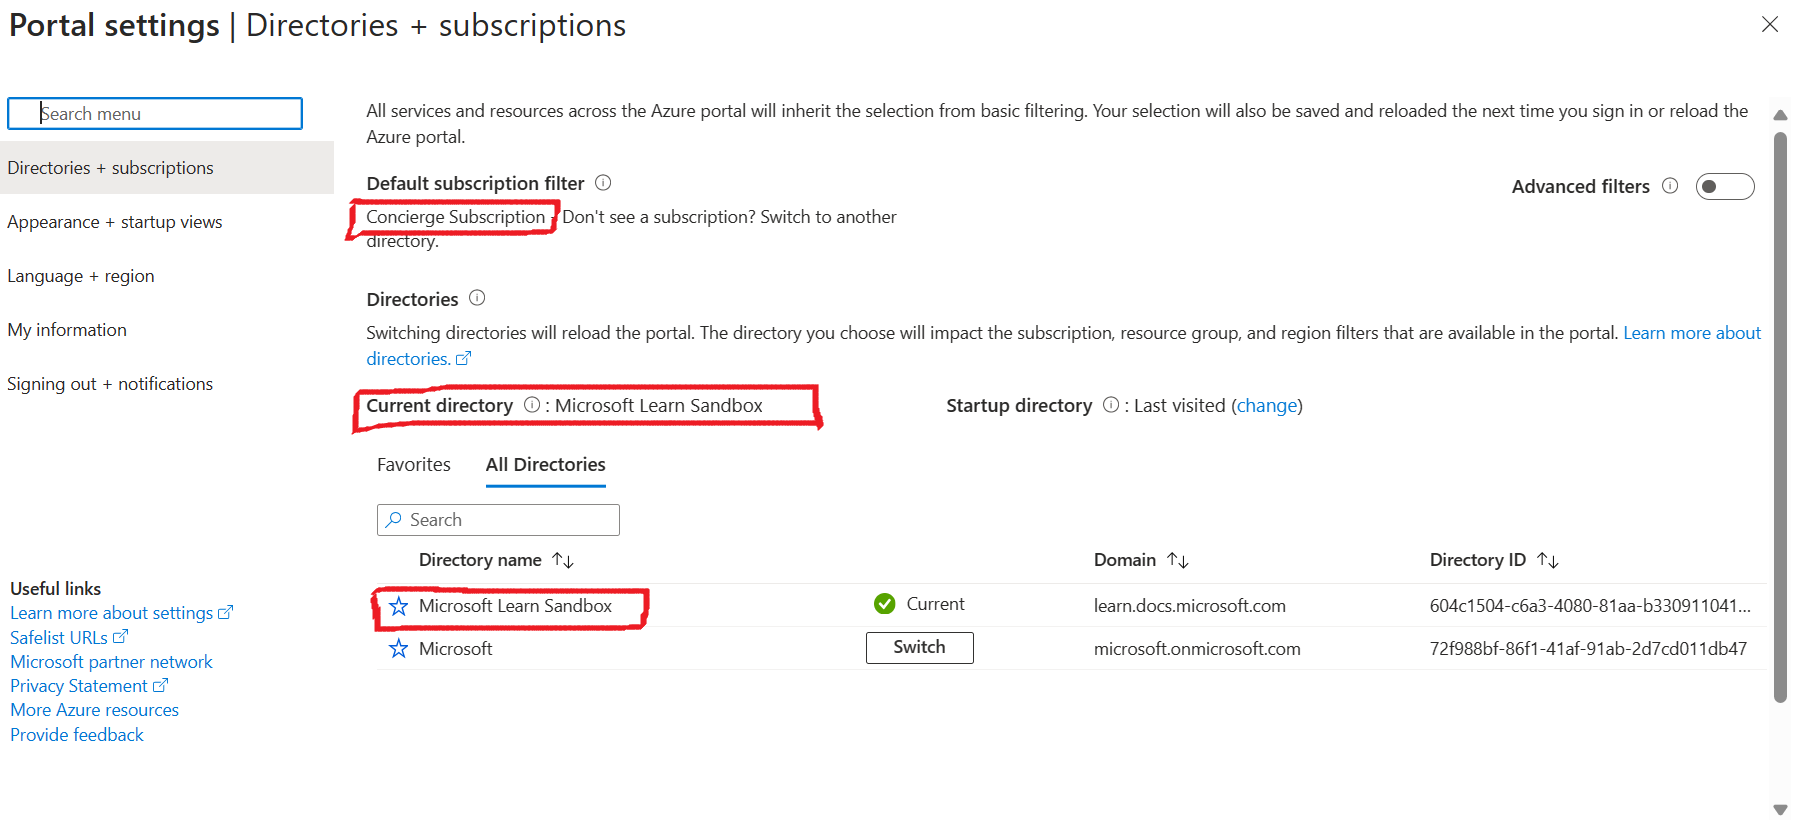Click the Startup directory info icon
Viewport: 1795px width, 820px height.
(1110, 405)
